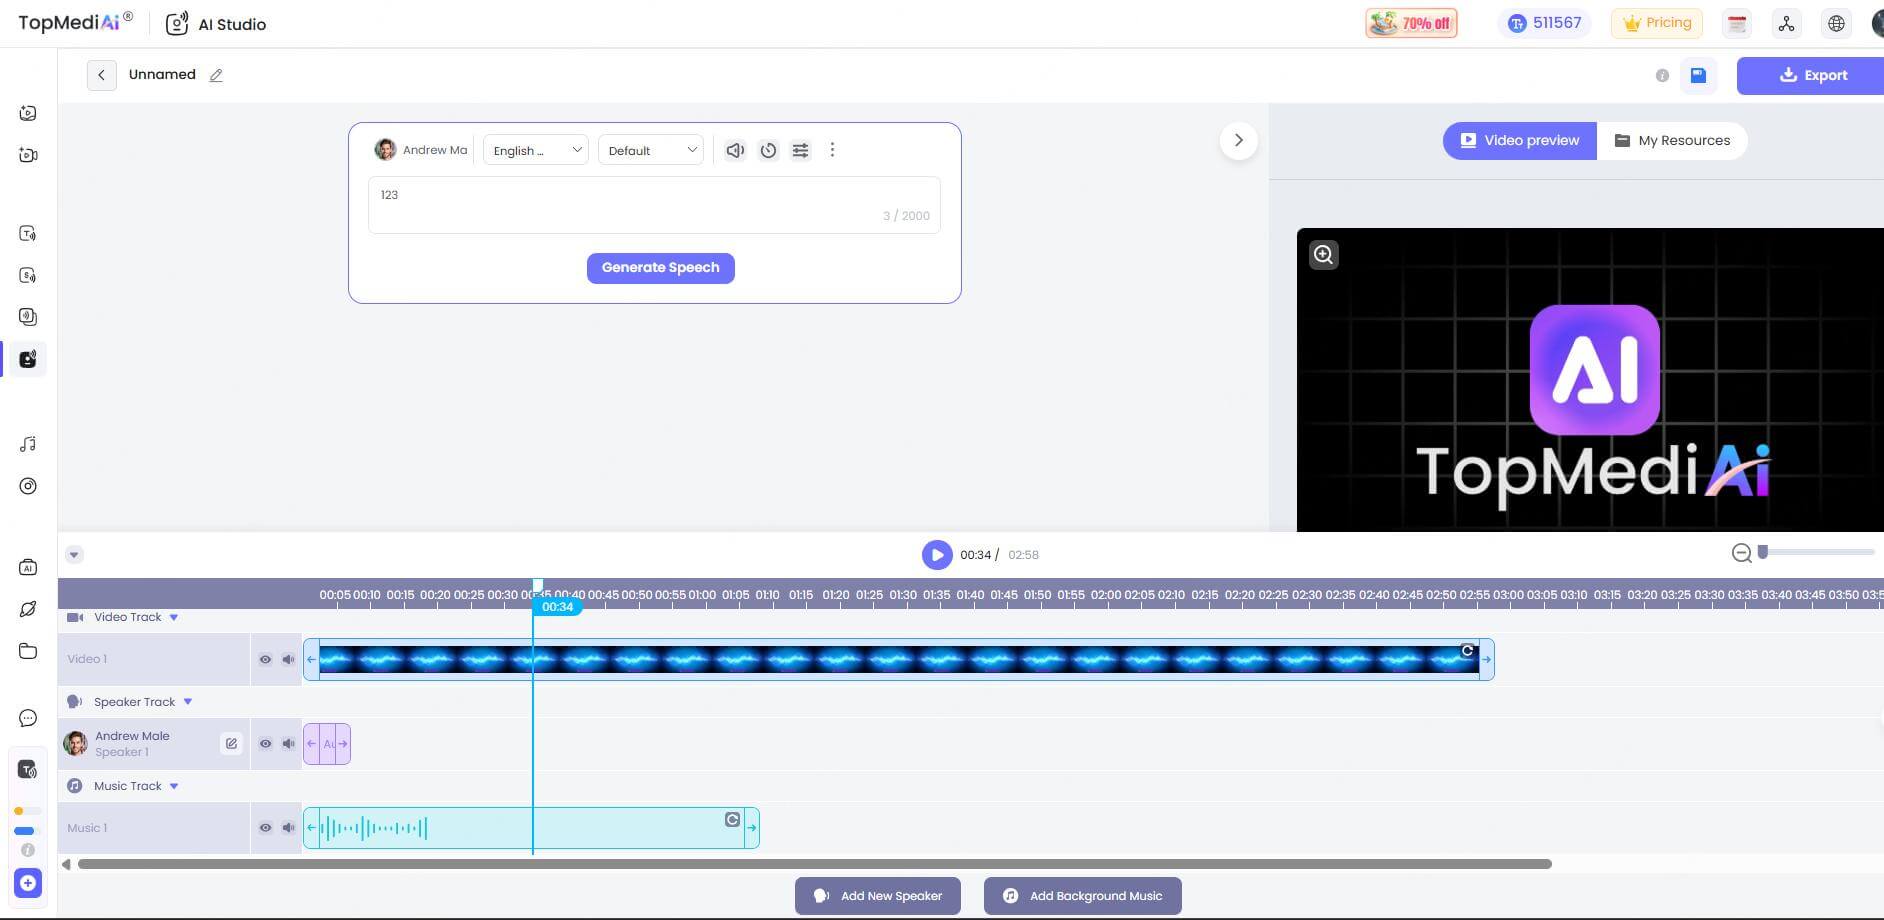Screen dimensions: 1884x920
Task: Toggle visibility of Andrew Male speaker track
Action: tap(265, 744)
